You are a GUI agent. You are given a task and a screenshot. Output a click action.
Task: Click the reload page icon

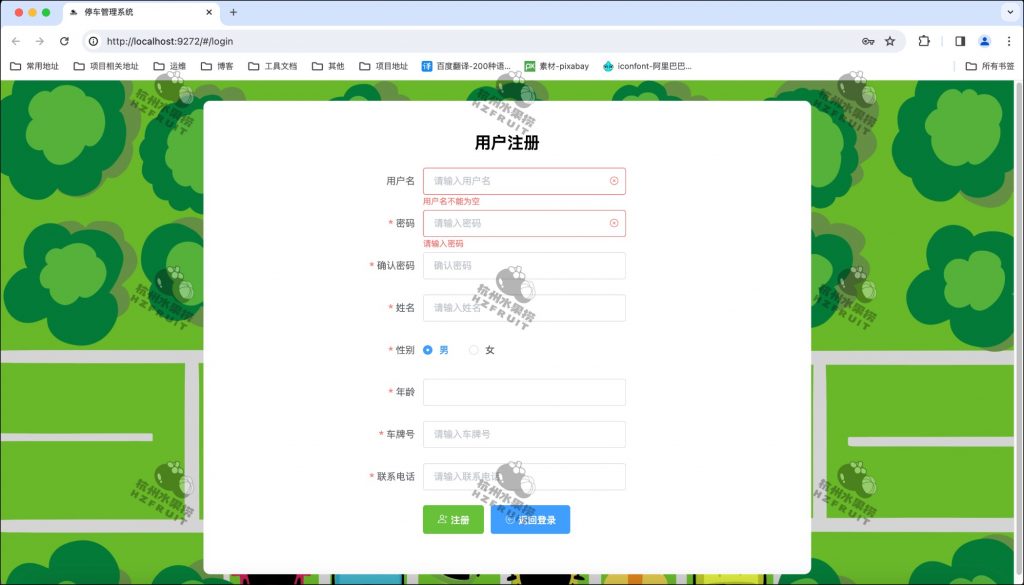[63, 42]
